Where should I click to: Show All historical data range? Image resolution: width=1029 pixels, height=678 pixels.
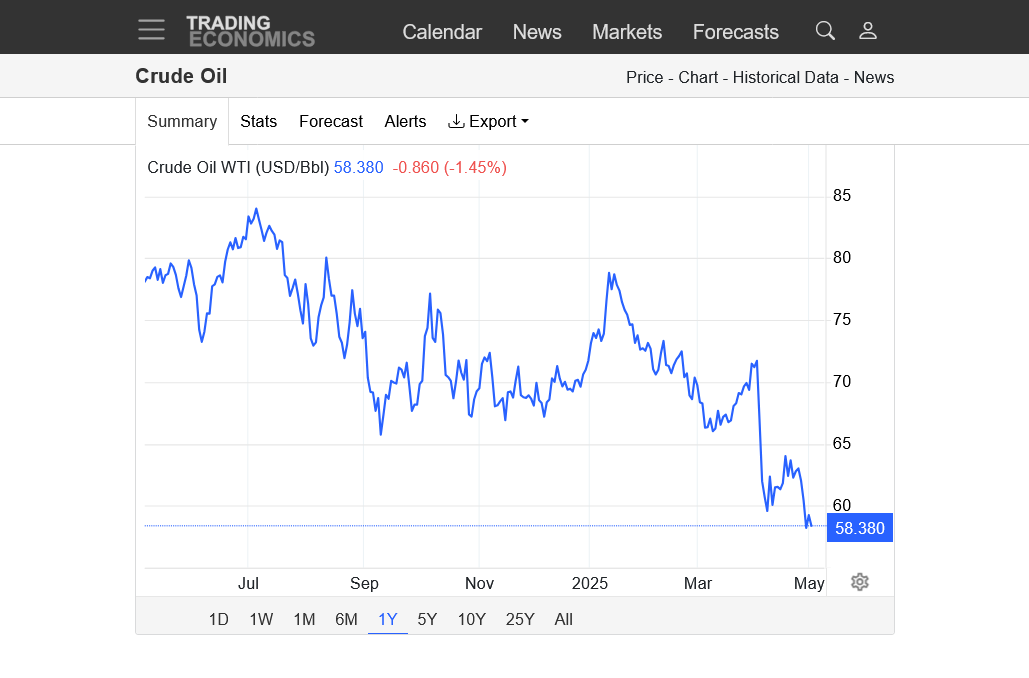click(x=563, y=619)
